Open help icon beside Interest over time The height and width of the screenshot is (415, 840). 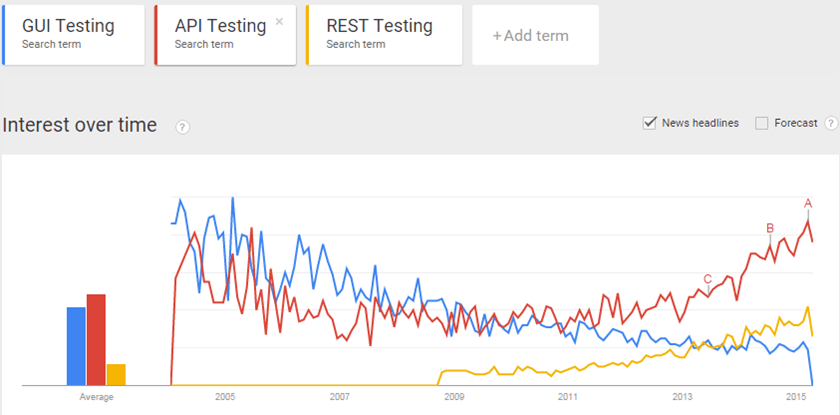coord(183,126)
